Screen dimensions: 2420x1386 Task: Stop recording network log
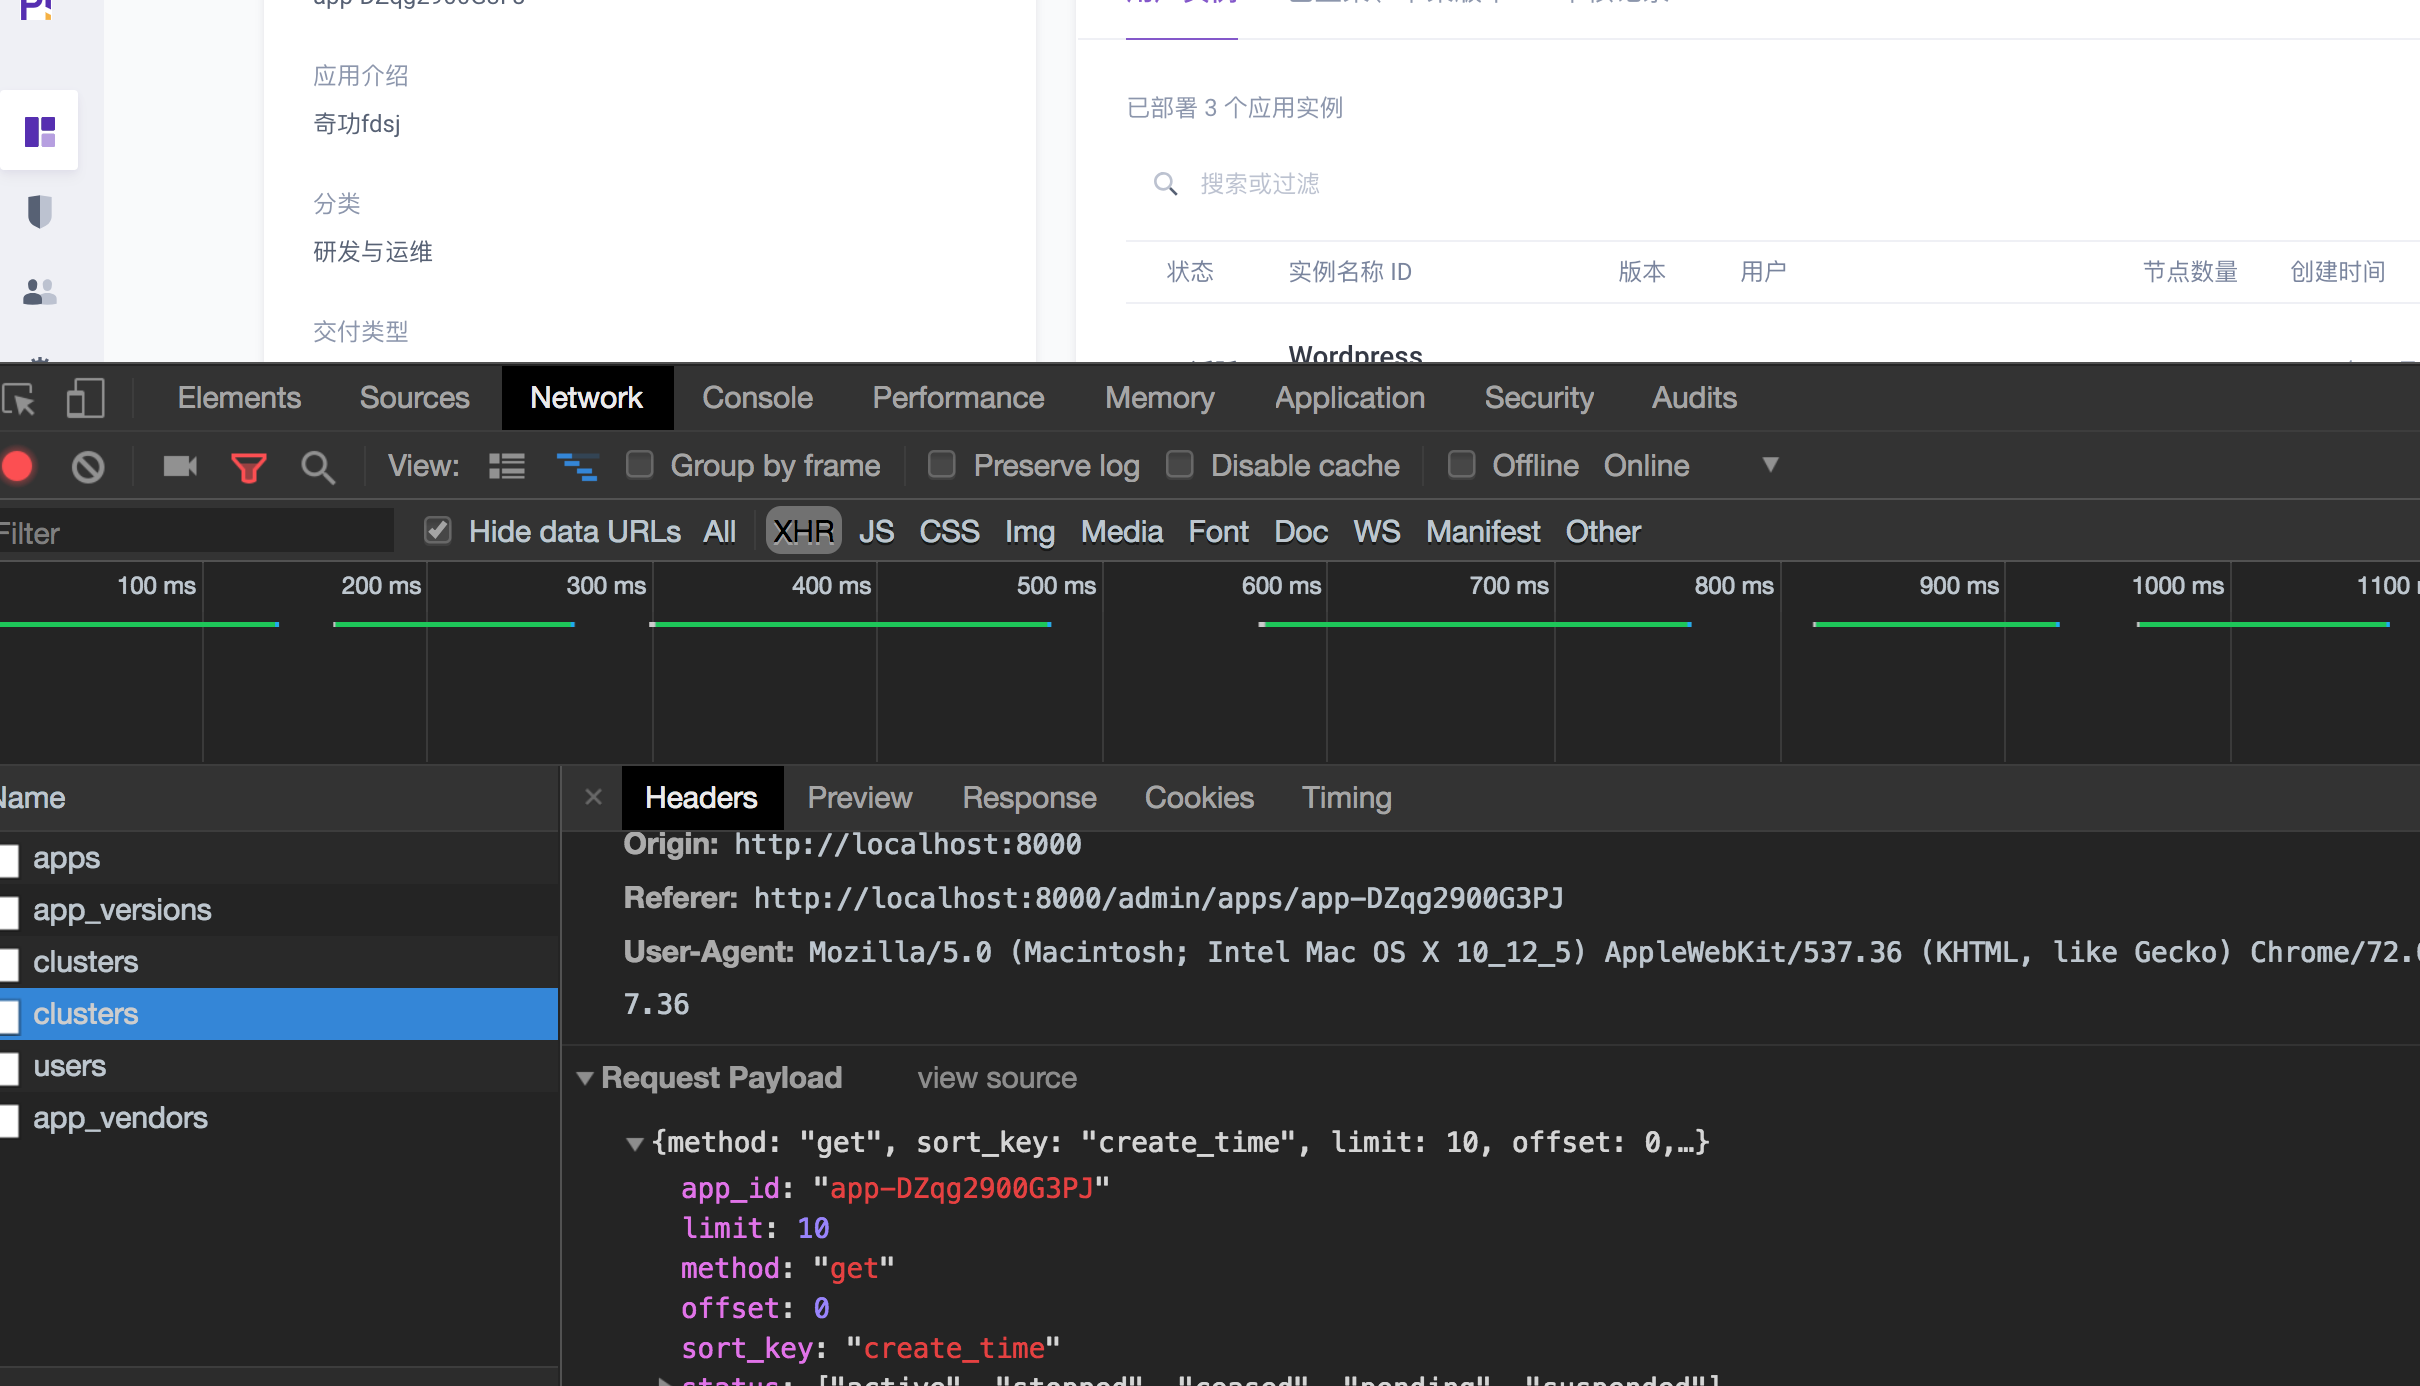pos(17,465)
